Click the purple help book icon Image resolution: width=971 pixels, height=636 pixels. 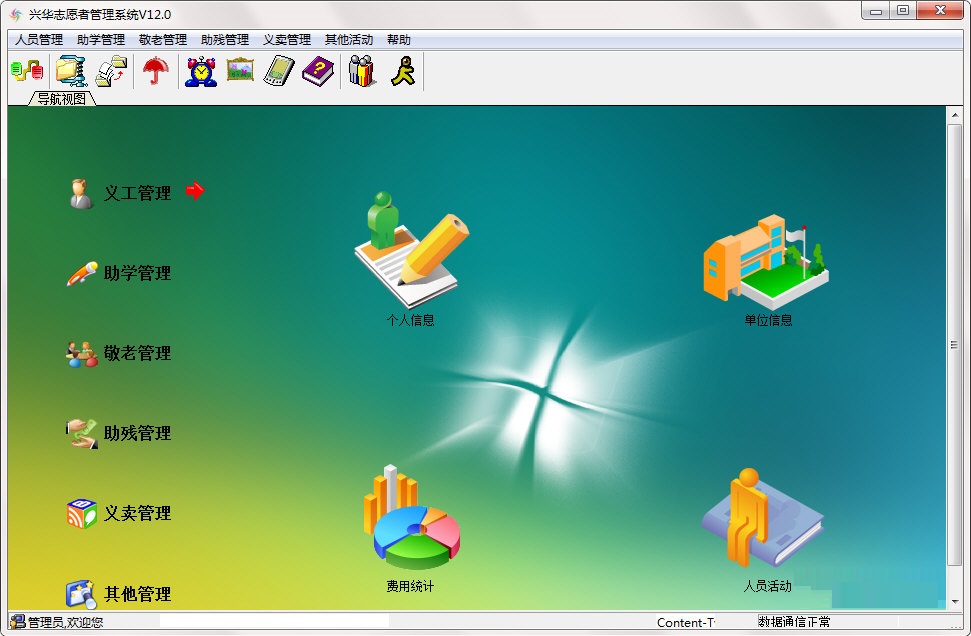pos(318,71)
